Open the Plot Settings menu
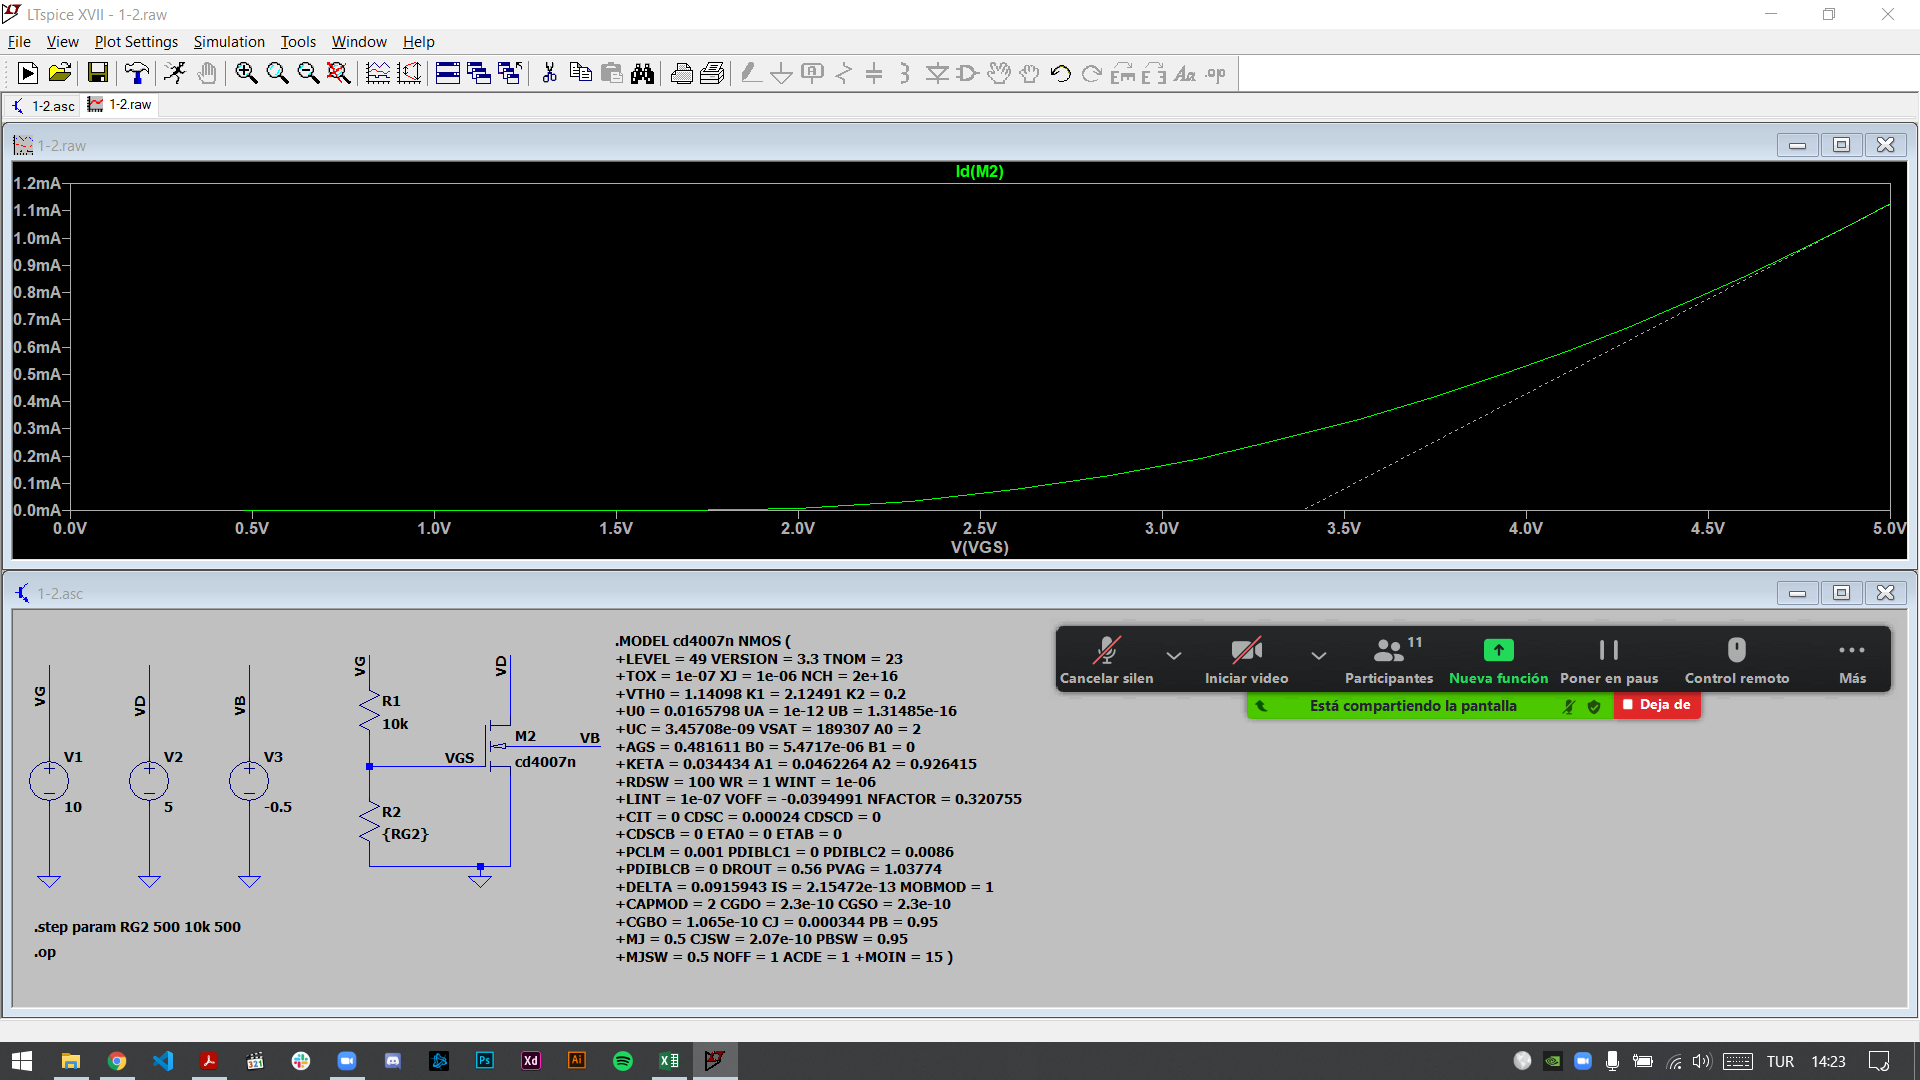 [136, 42]
